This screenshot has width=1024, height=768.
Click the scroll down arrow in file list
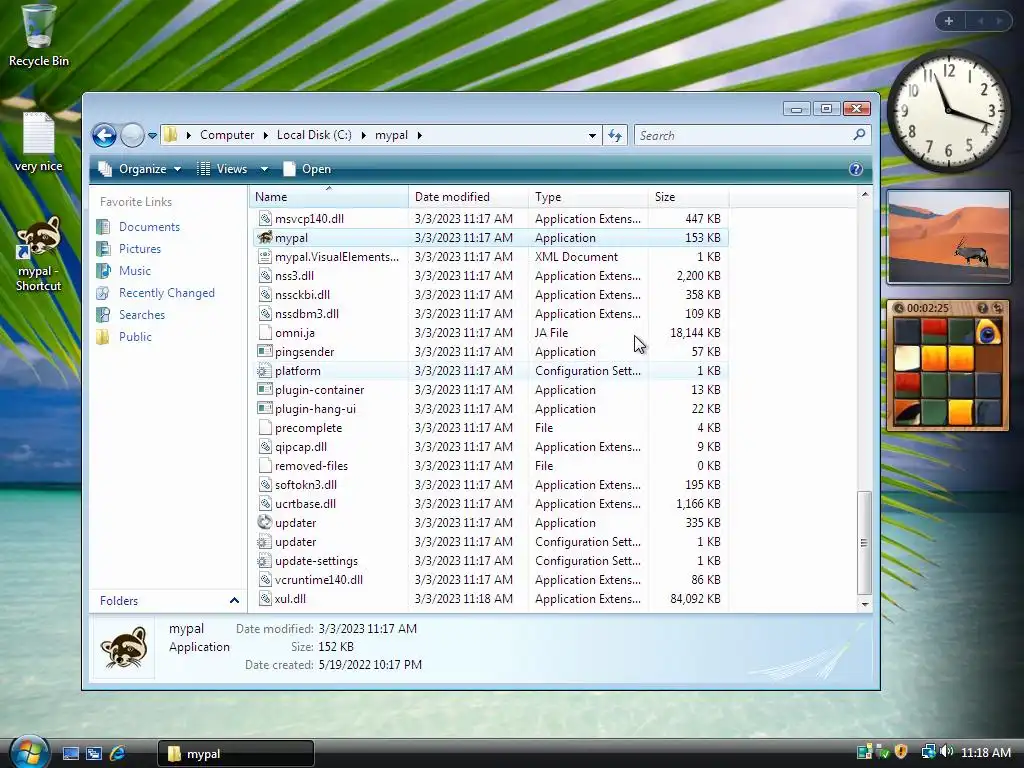point(865,603)
